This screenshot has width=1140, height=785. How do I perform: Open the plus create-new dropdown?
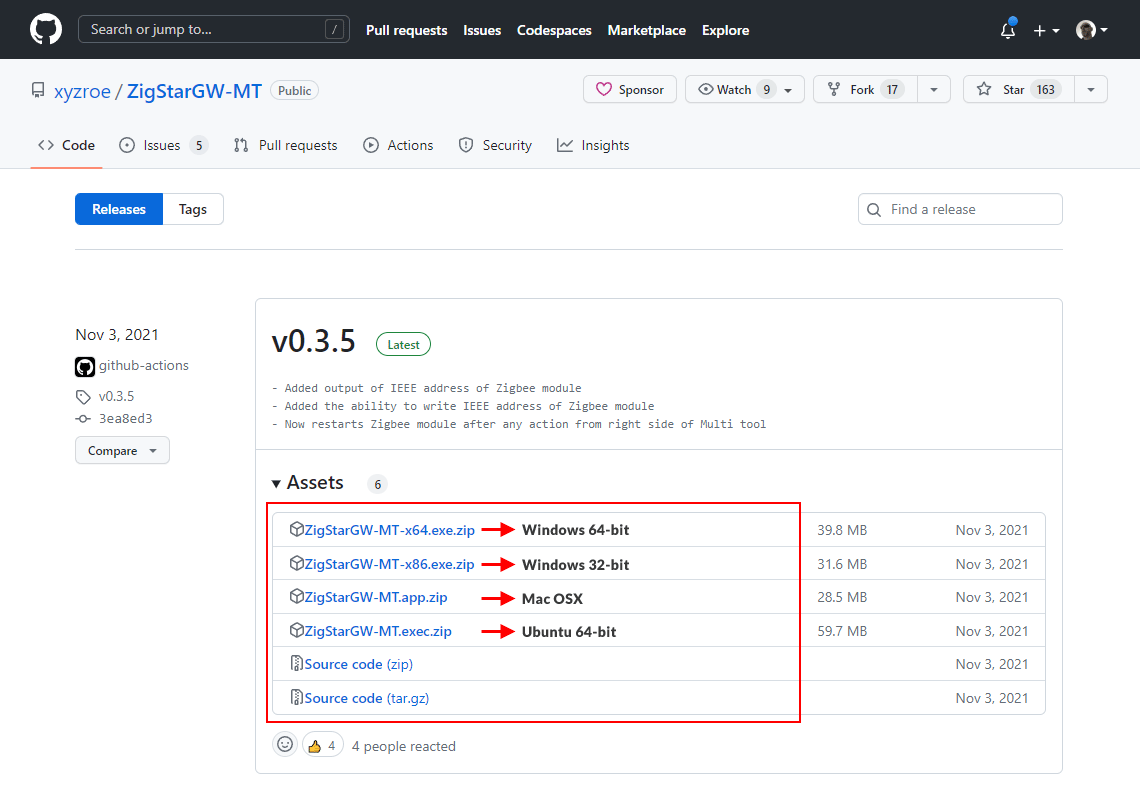pyautogui.click(x=1046, y=30)
